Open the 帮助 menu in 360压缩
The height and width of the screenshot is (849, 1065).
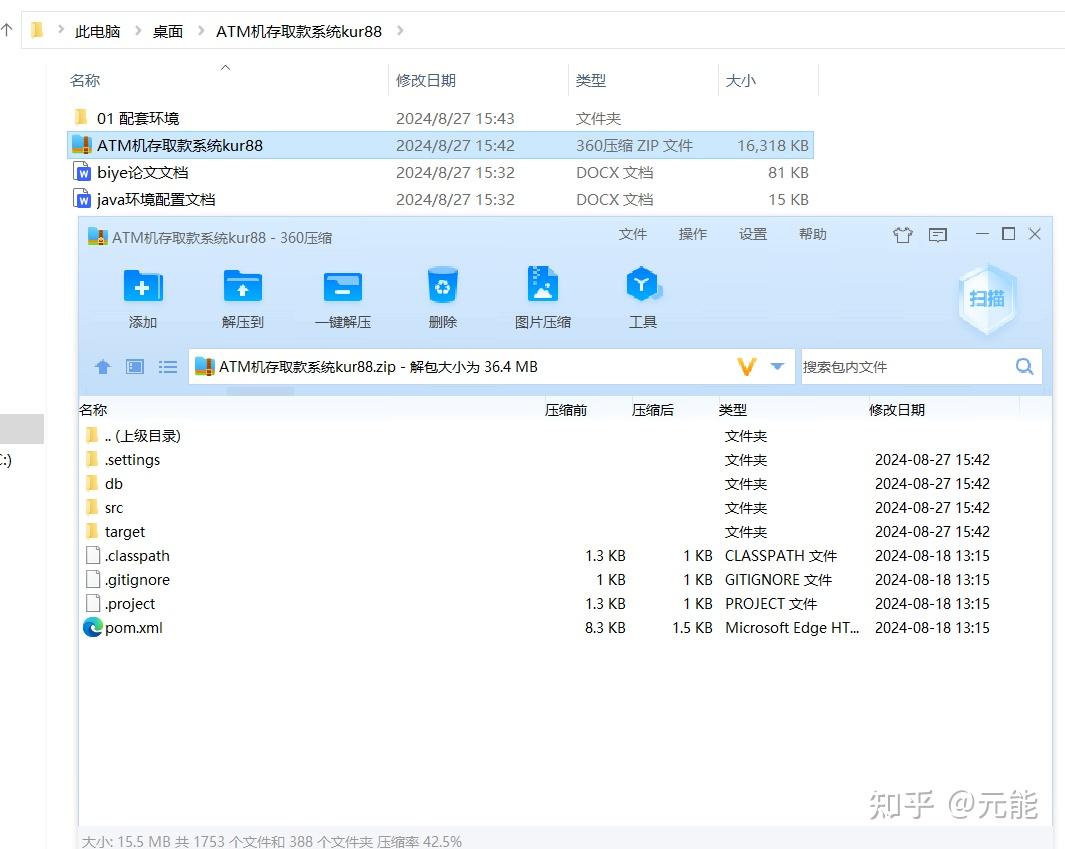(812, 234)
